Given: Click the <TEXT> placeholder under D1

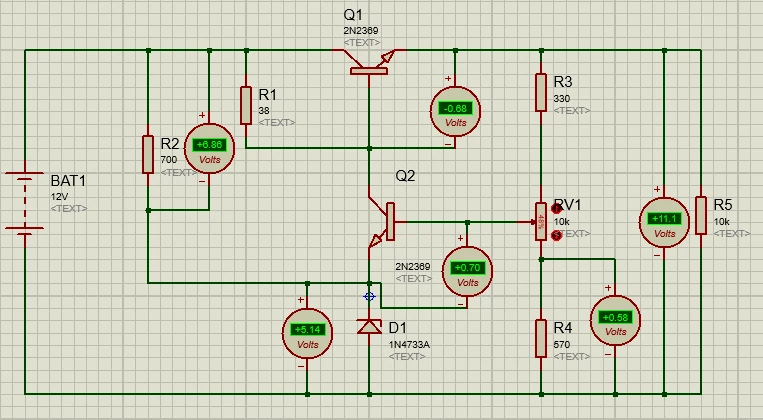Looking at the screenshot, I should 407,356.
